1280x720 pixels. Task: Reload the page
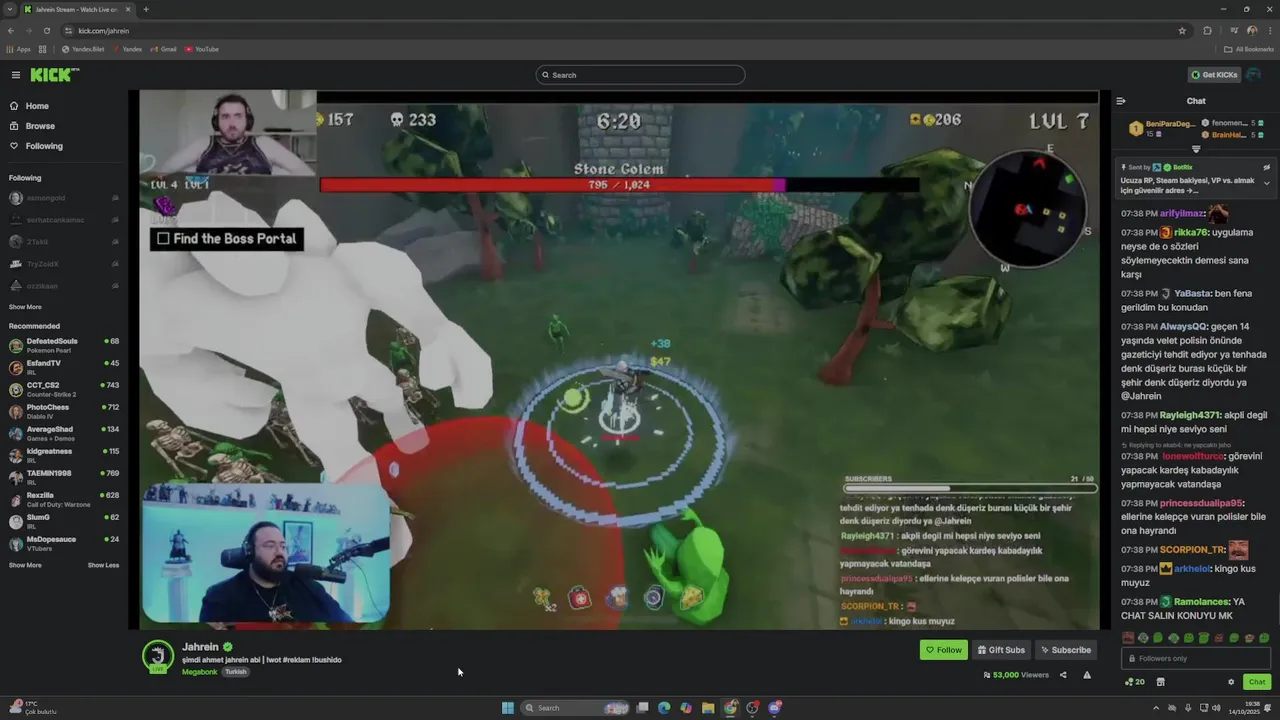tap(46, 30)
